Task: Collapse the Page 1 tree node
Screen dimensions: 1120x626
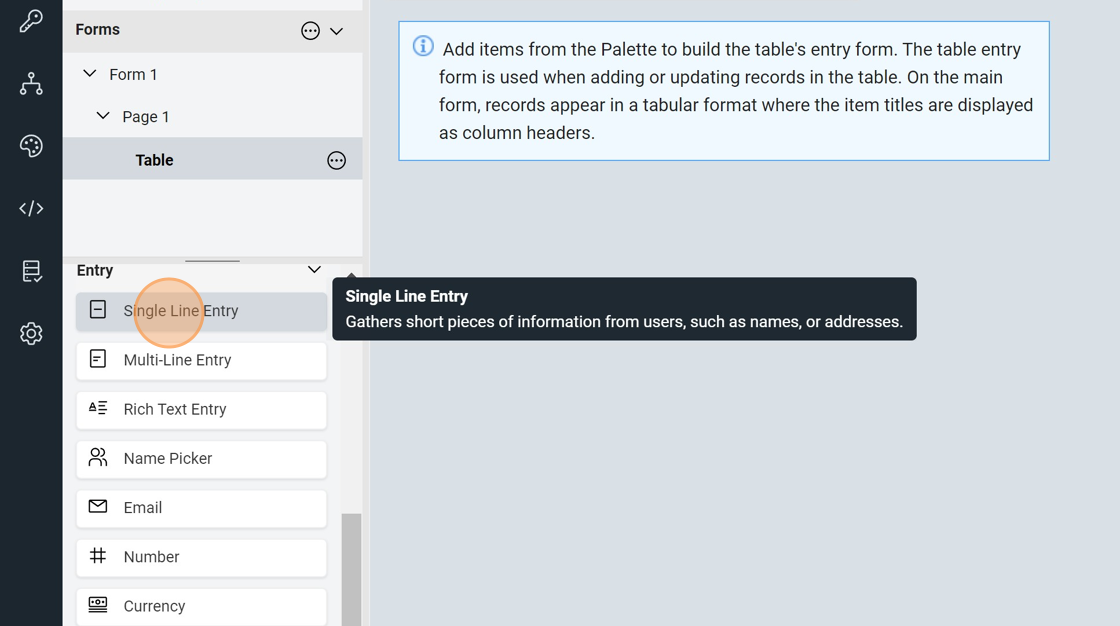Action: [103, 116]
